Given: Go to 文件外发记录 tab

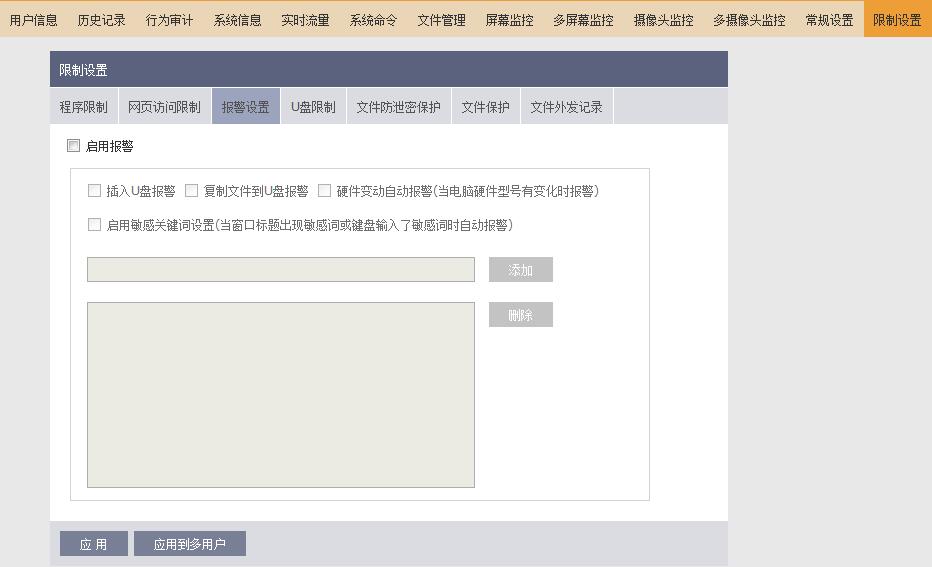Looking at the screenshot, I should pyautogui.click(x=566, y=107).
